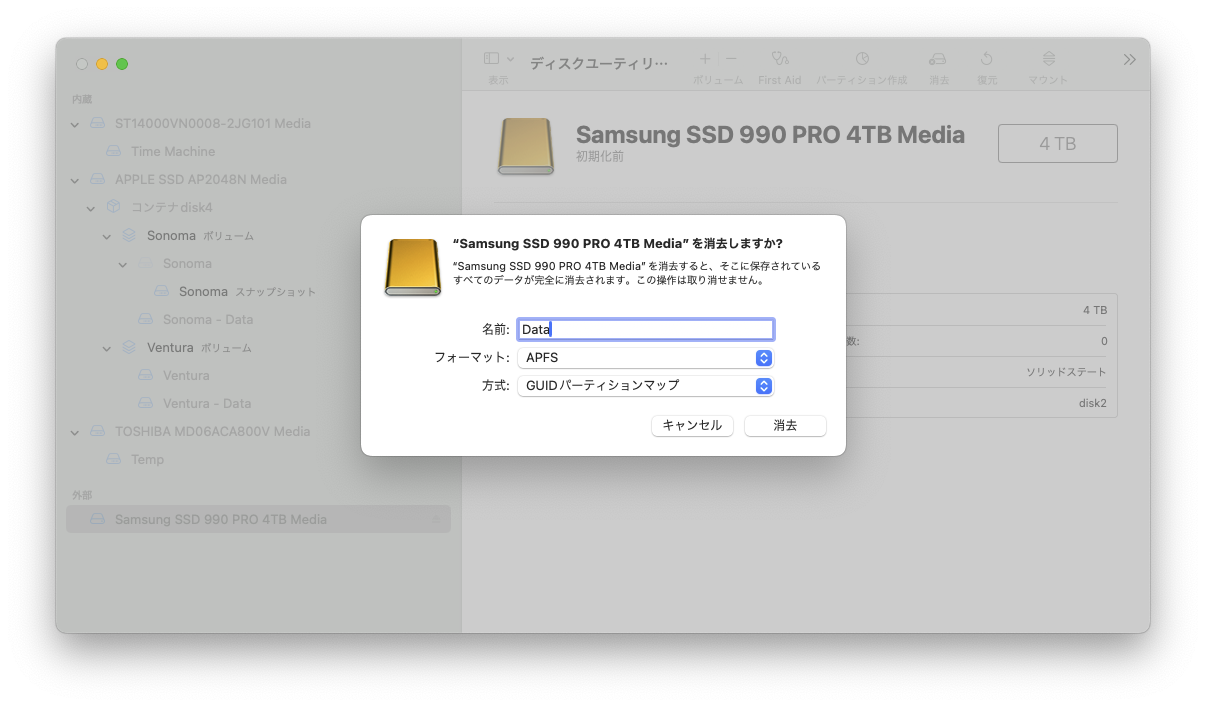
Task: Collapse the ST14000VN0008-2JG101 Media tree
Action: point(75,124)
